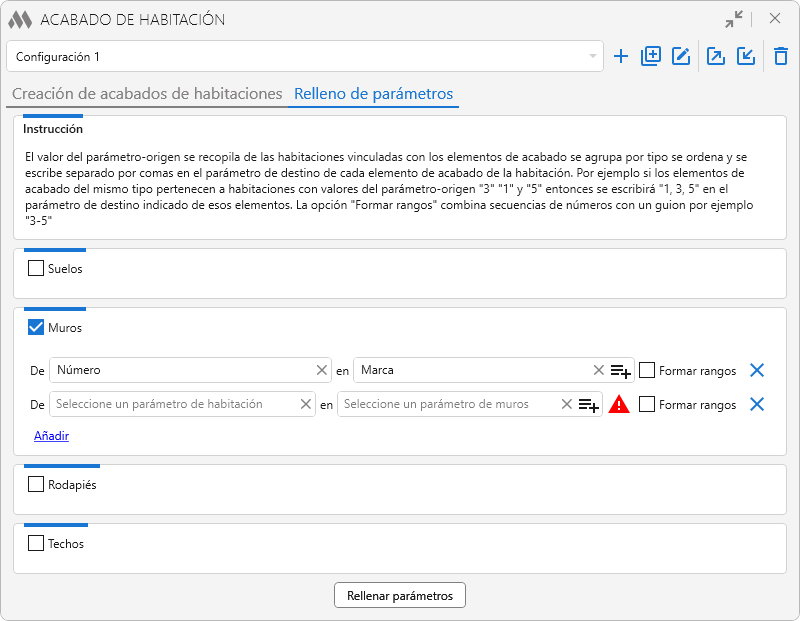
Task: Enable the Suelos checkbox
Action: pos(36,268)
